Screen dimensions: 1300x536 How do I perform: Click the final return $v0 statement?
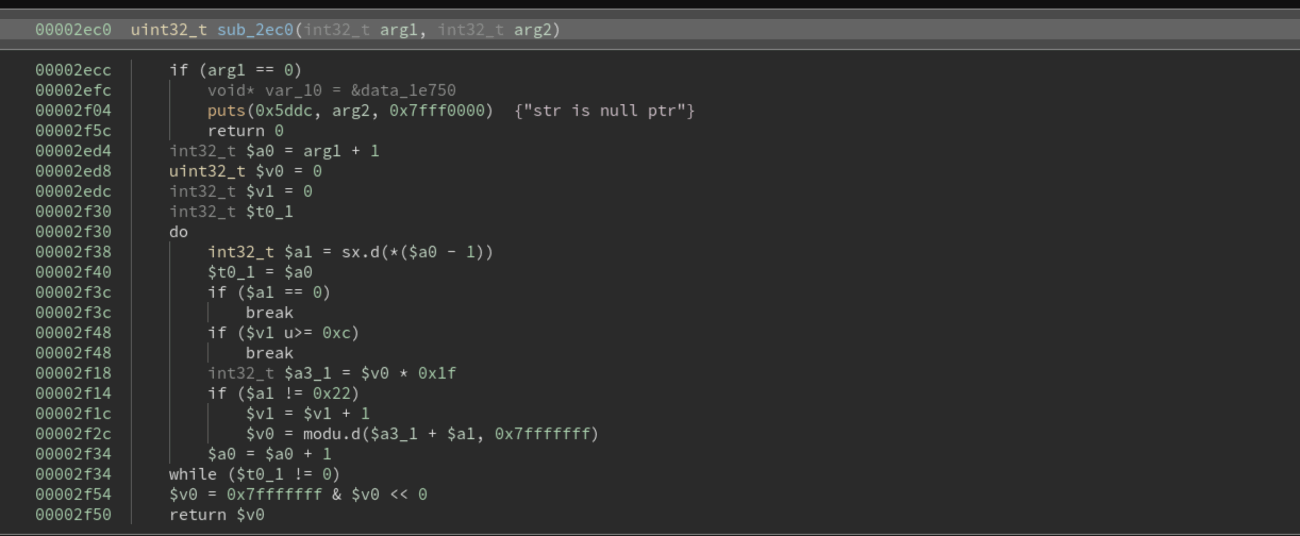pos(217,514)
